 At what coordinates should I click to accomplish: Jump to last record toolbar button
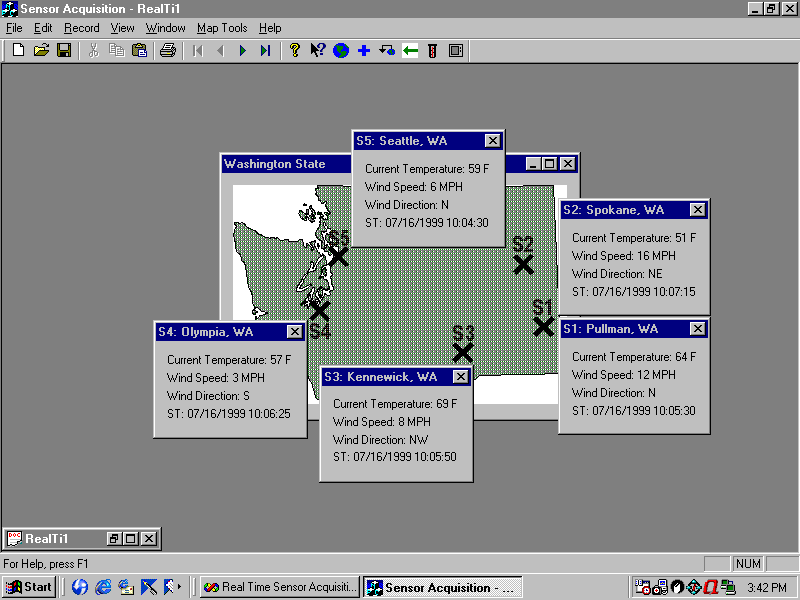[x=265, y=50]
